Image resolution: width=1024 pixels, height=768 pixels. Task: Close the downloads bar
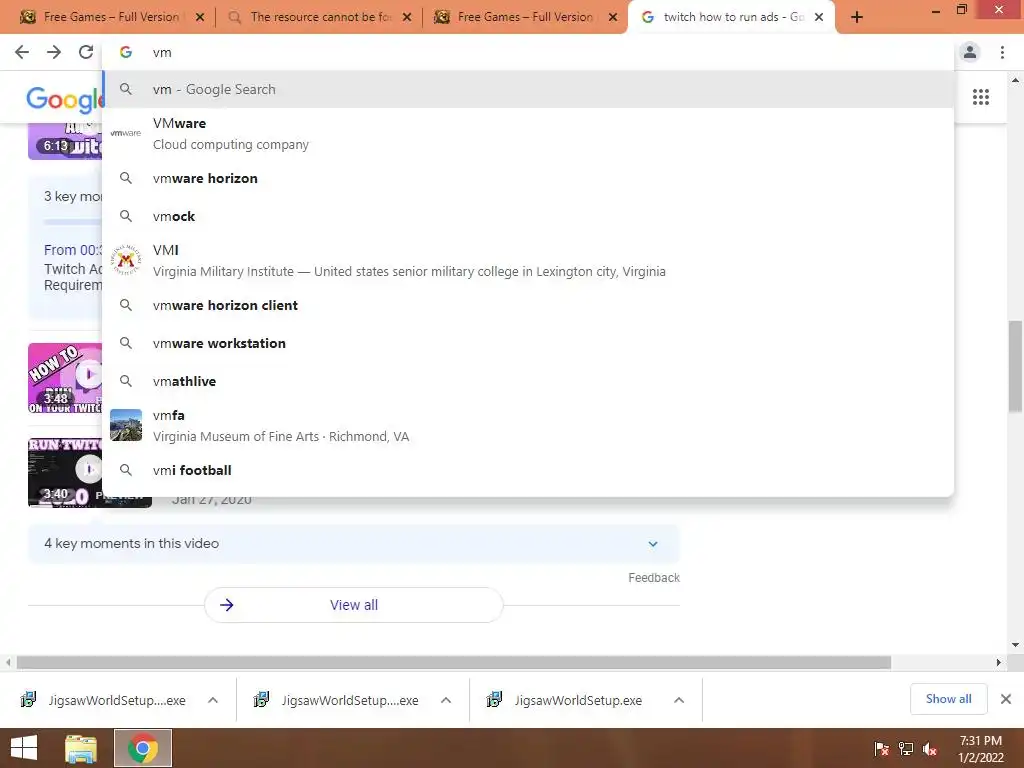[x=1006, y=699]
